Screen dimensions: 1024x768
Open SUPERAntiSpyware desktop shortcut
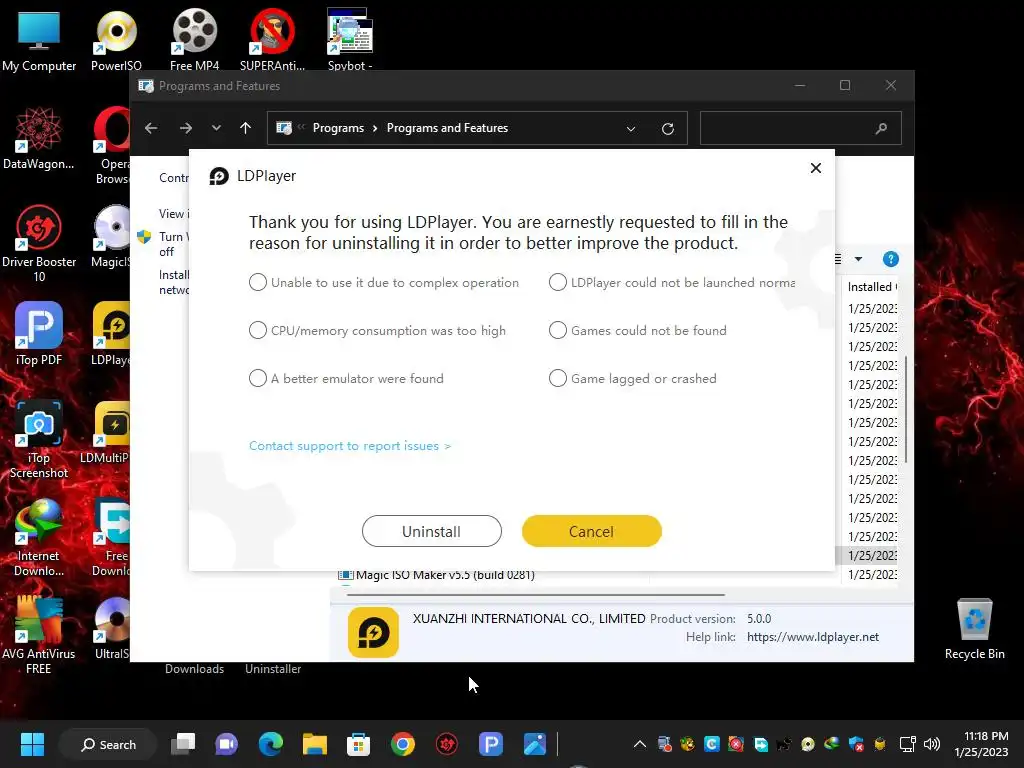pyautogui.click(x=272, y=40)
